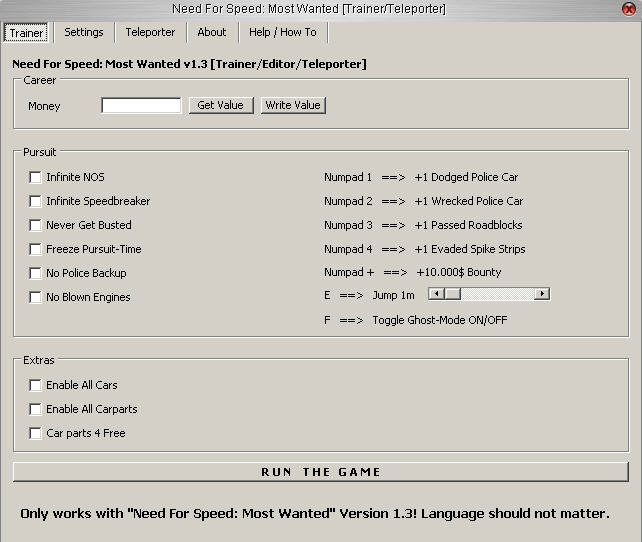Open the About tab
Viewport: 642px width, 542px height.
(x=212, y=32)
